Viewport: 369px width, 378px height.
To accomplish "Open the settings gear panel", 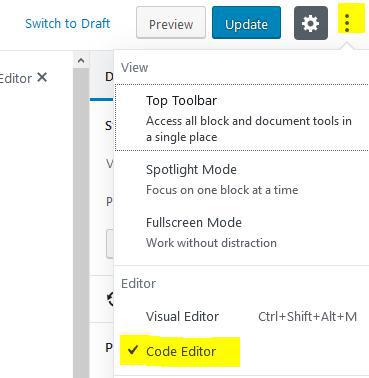I will [x=311, y=23].
